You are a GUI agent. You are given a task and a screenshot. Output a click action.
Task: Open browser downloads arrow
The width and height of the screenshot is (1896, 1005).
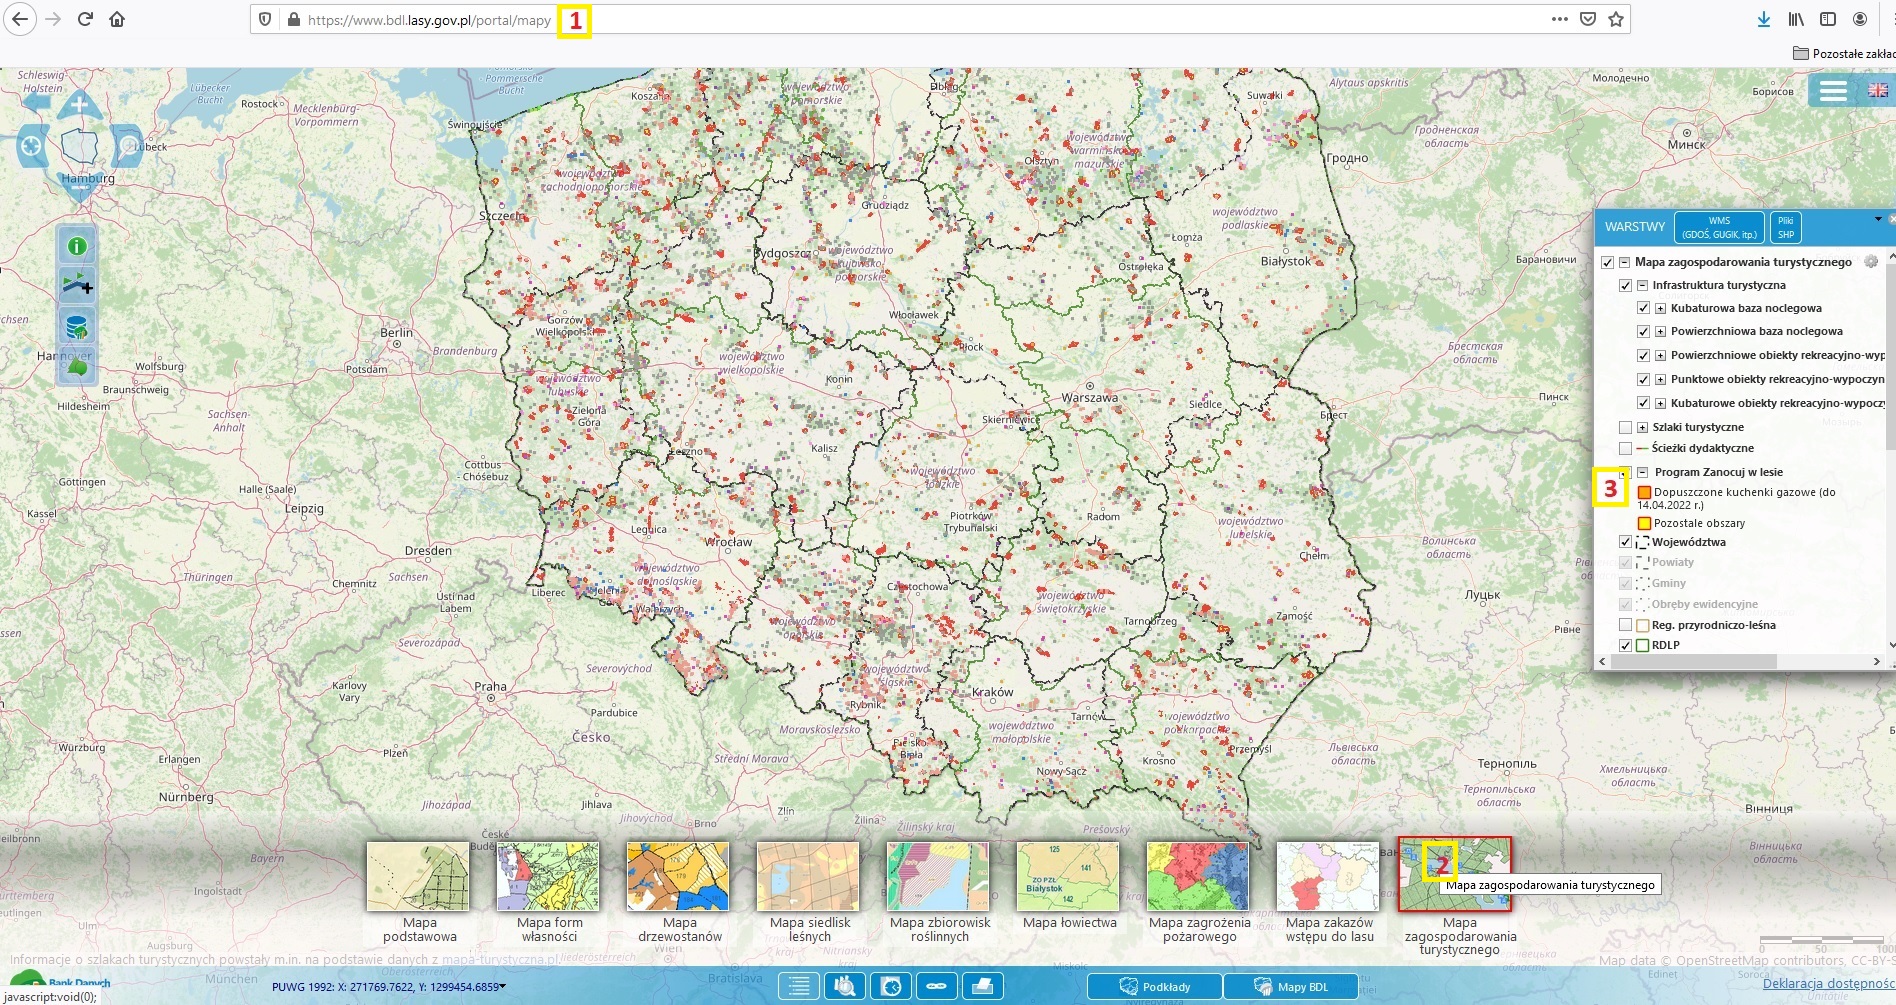click(x=1764, y=19)
